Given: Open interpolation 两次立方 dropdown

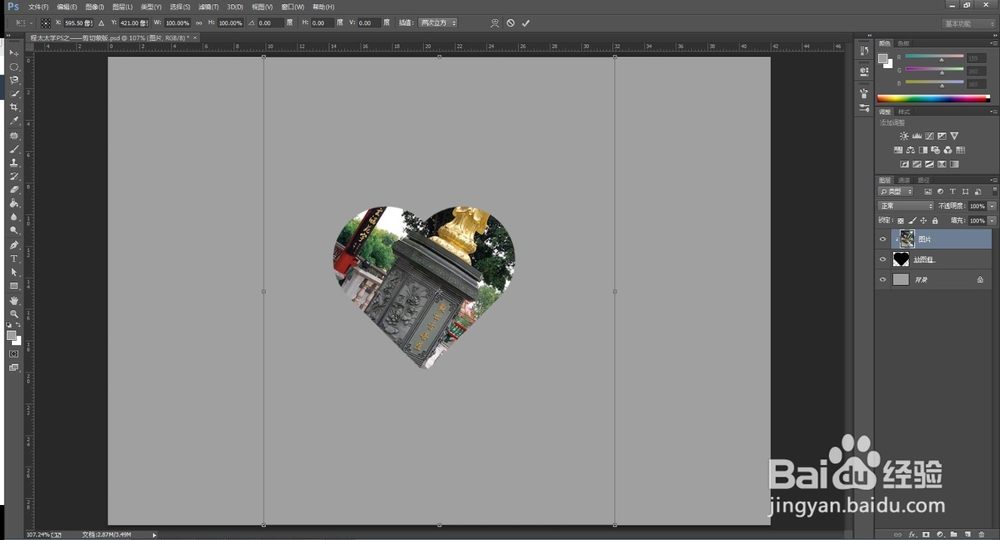Looking at the screenshot, I should (438, 23).
